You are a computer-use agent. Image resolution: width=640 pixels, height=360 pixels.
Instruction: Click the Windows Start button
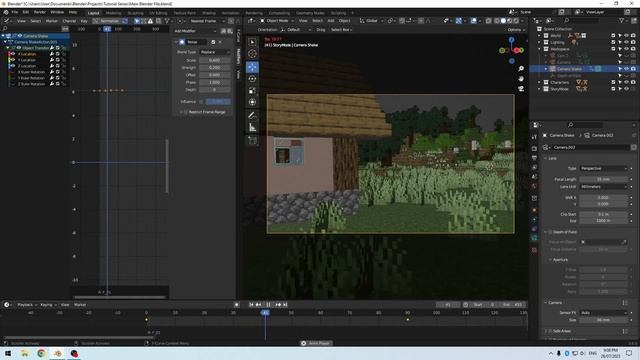tap(8, 353)
